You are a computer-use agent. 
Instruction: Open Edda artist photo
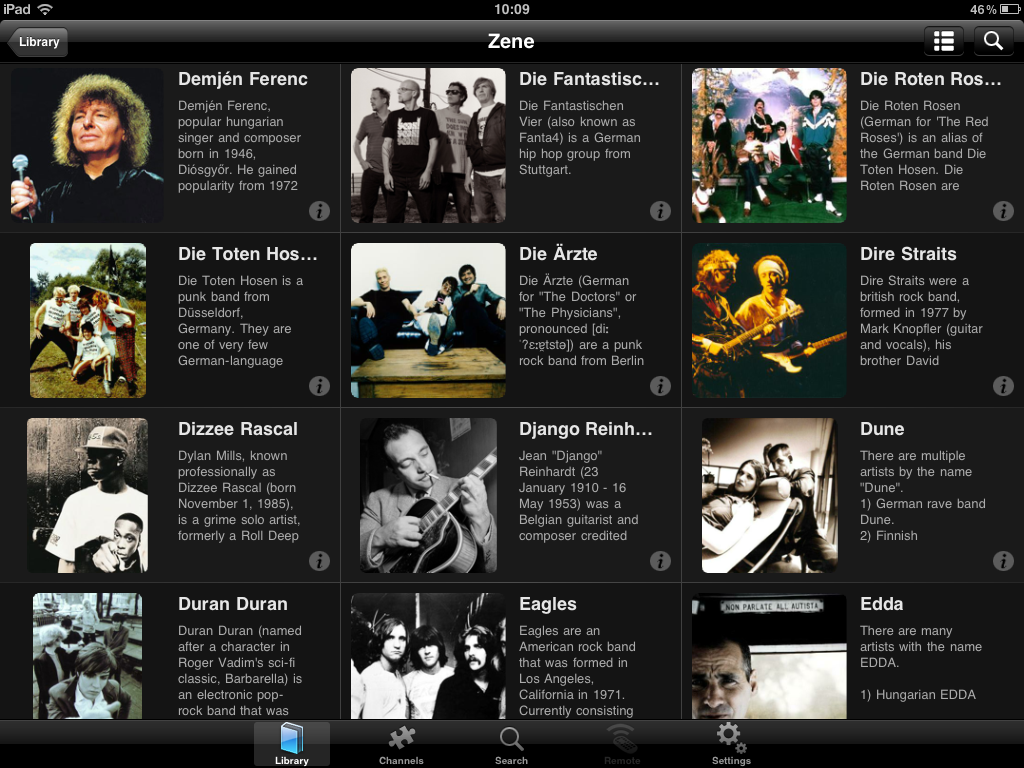(769, 656)
